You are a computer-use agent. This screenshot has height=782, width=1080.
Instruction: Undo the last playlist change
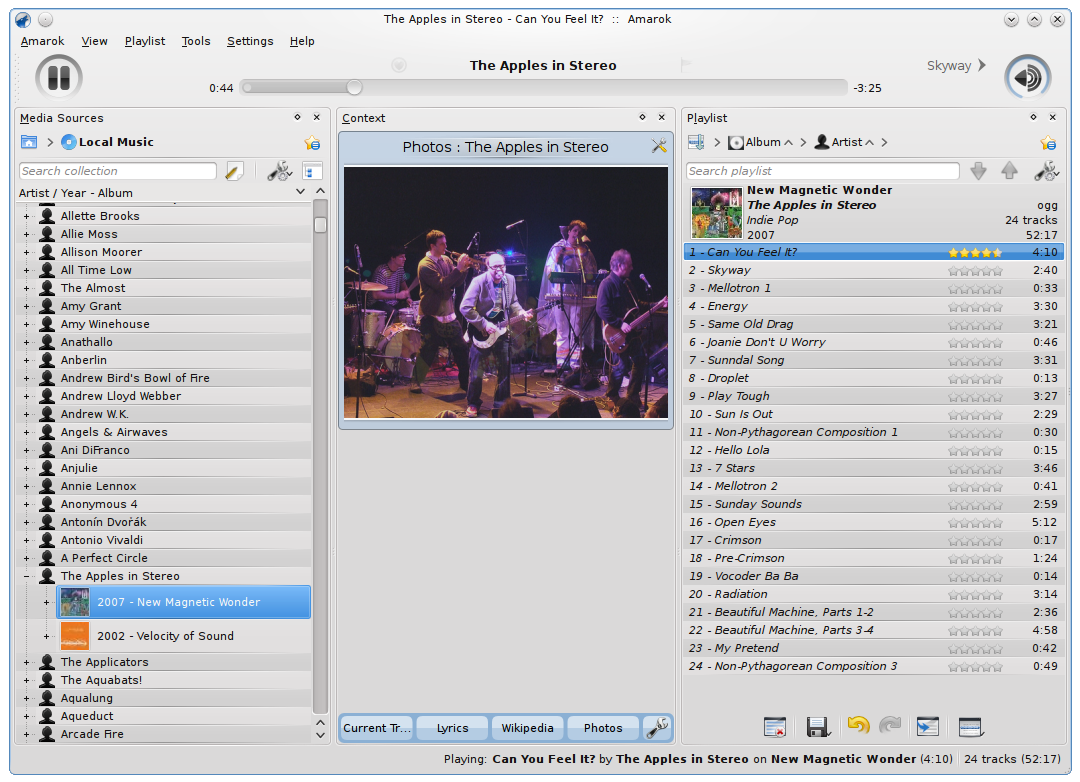tap(858, 726)
